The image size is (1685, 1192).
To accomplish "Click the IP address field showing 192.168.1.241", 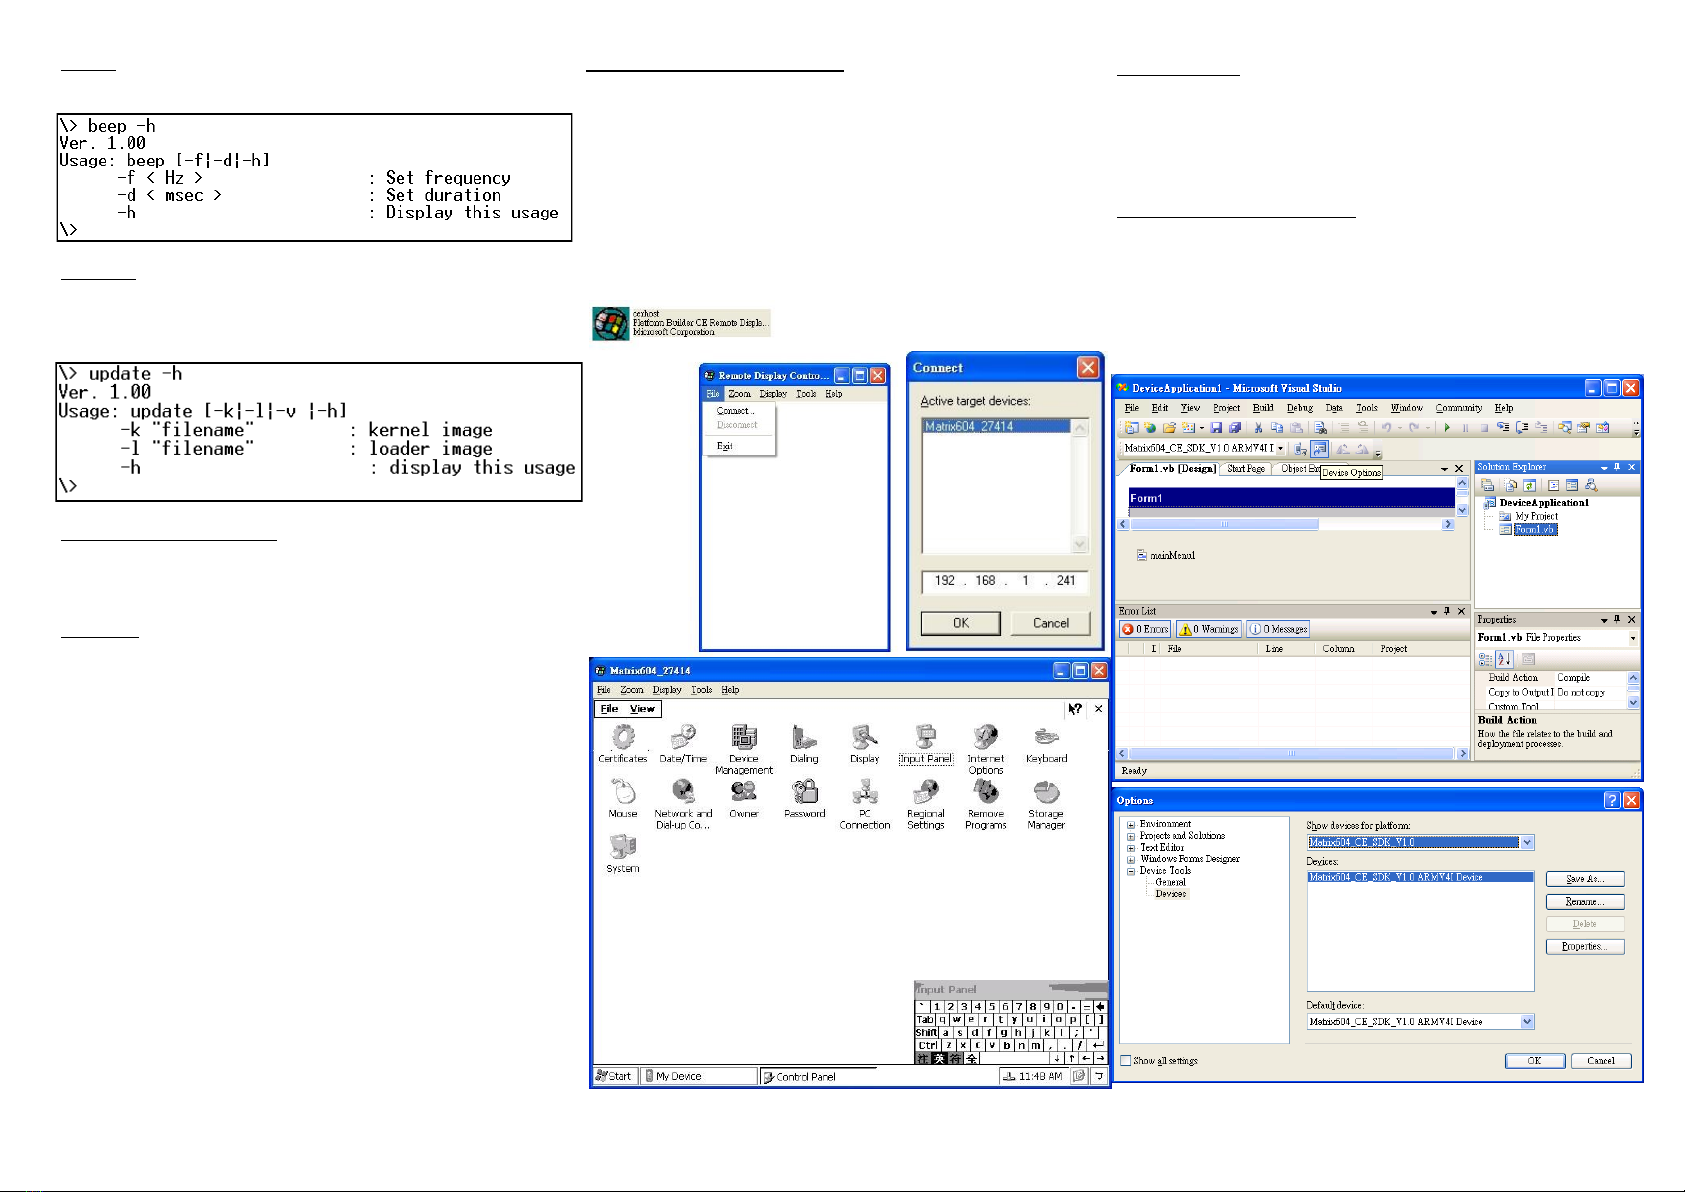I will (x=1005, y=581).
